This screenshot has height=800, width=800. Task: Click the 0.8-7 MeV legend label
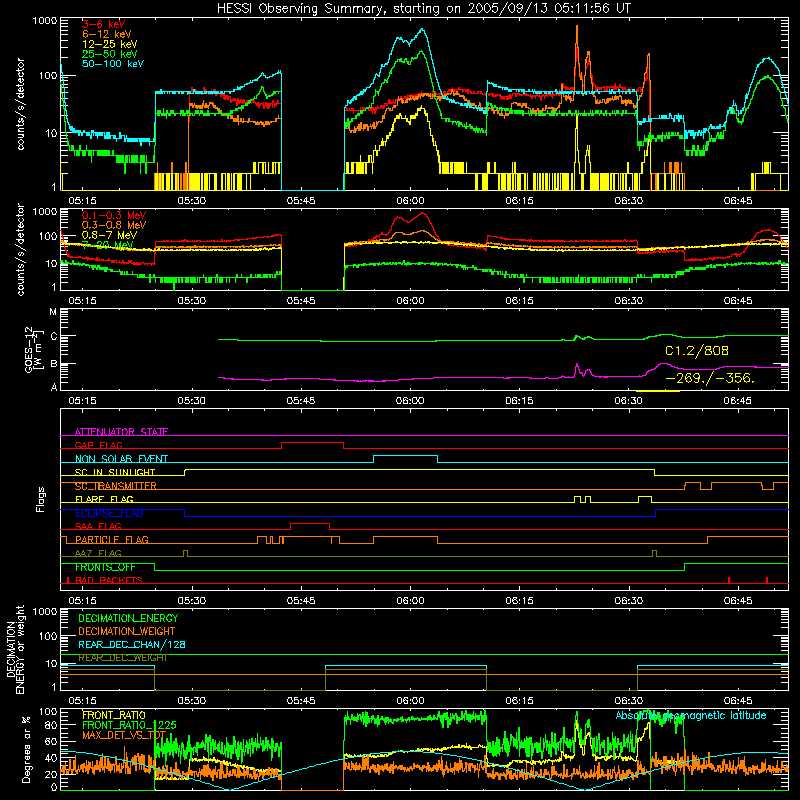pyautogui.click(x=110, y=235)
